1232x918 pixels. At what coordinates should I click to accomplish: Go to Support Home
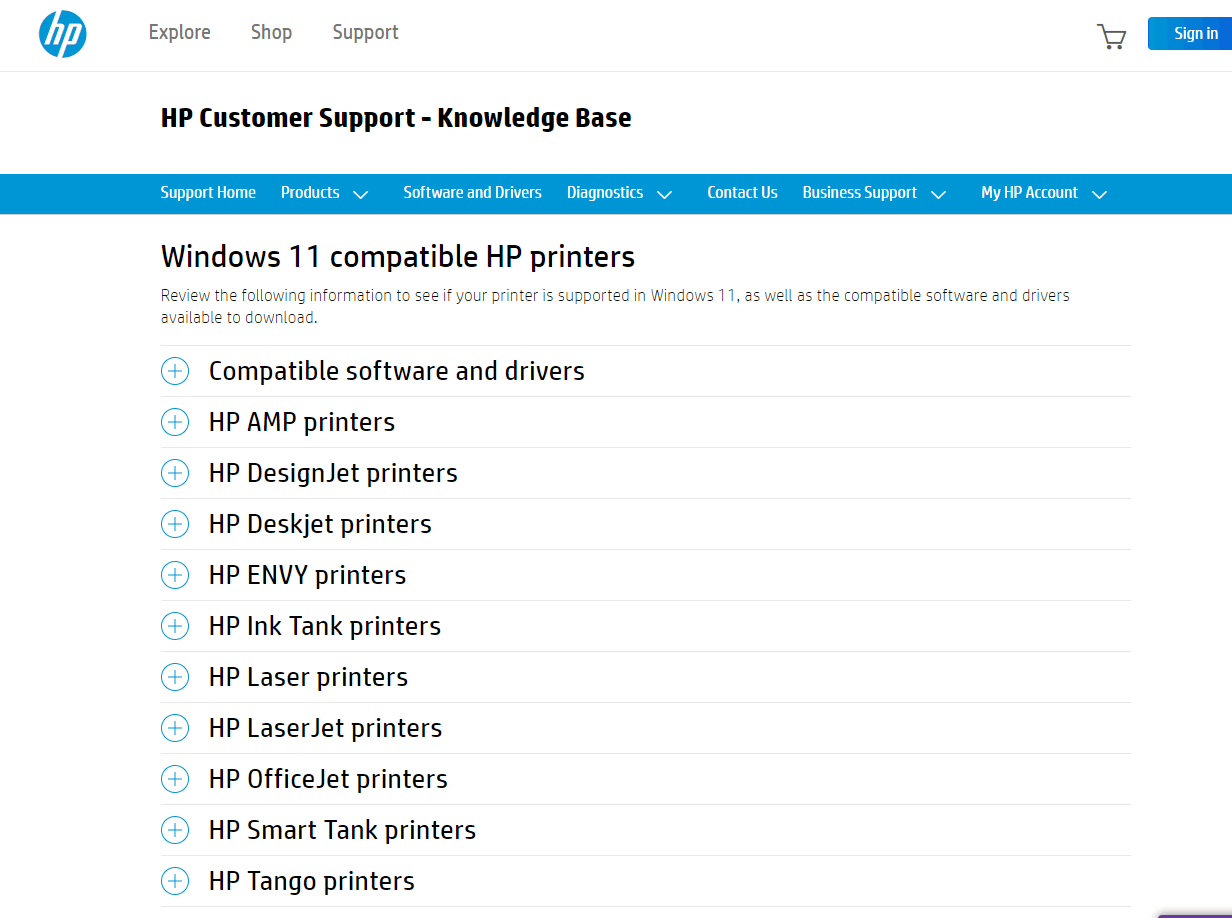pos(208,193)
